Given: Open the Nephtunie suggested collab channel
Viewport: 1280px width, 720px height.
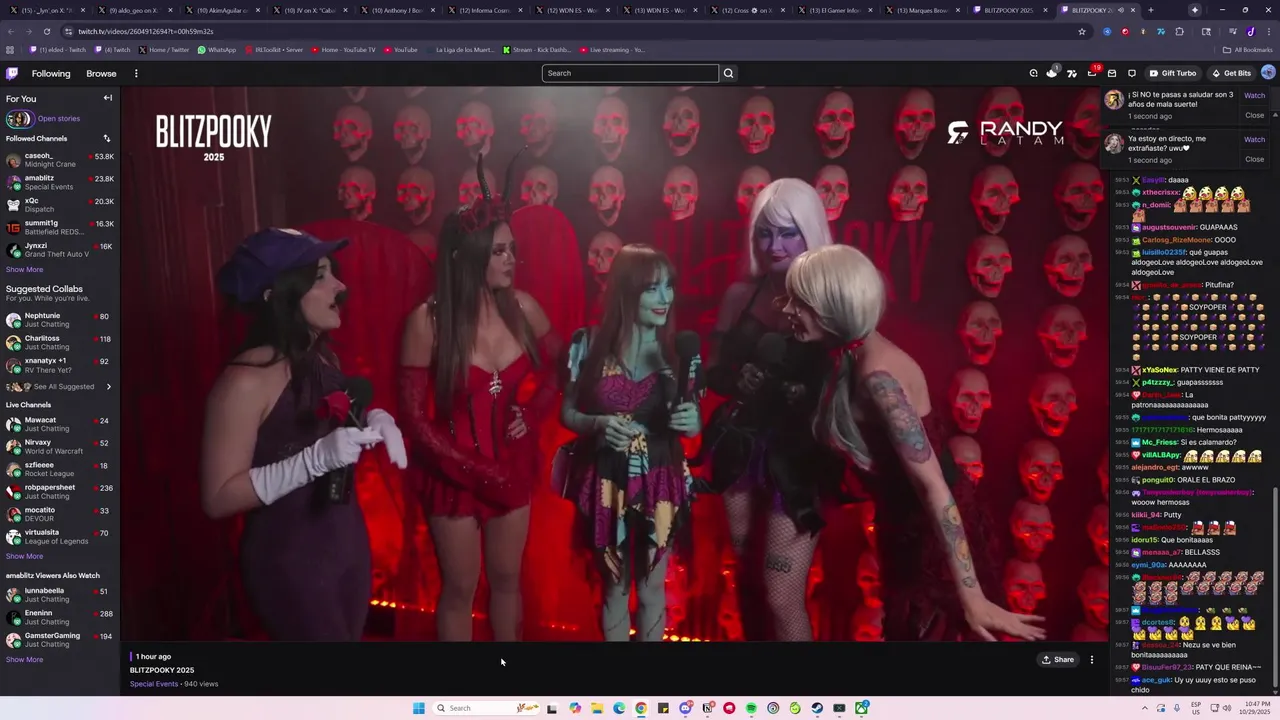Looking at the screenshot, I should coord(60,320).
